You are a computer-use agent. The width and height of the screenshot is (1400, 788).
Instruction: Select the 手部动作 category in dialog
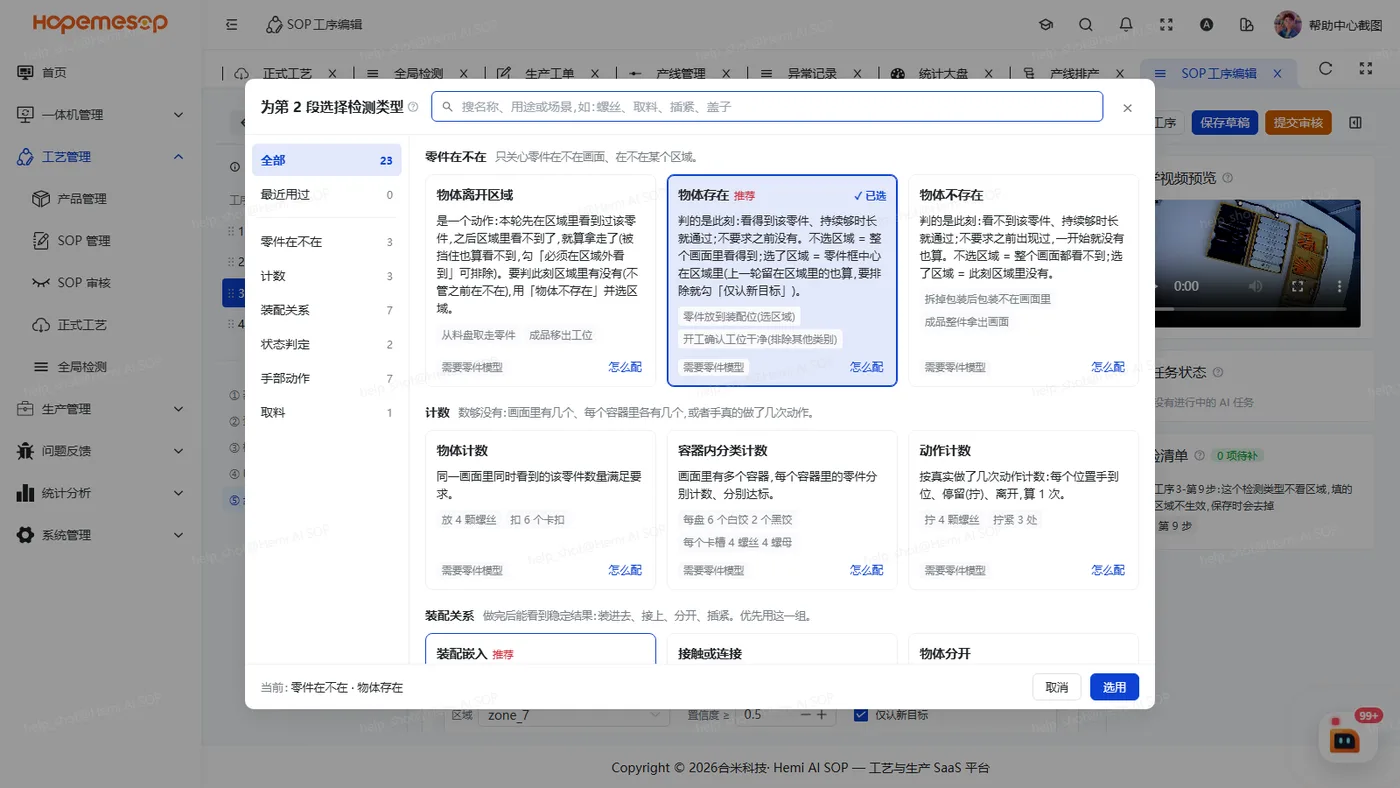click(327, 378)
